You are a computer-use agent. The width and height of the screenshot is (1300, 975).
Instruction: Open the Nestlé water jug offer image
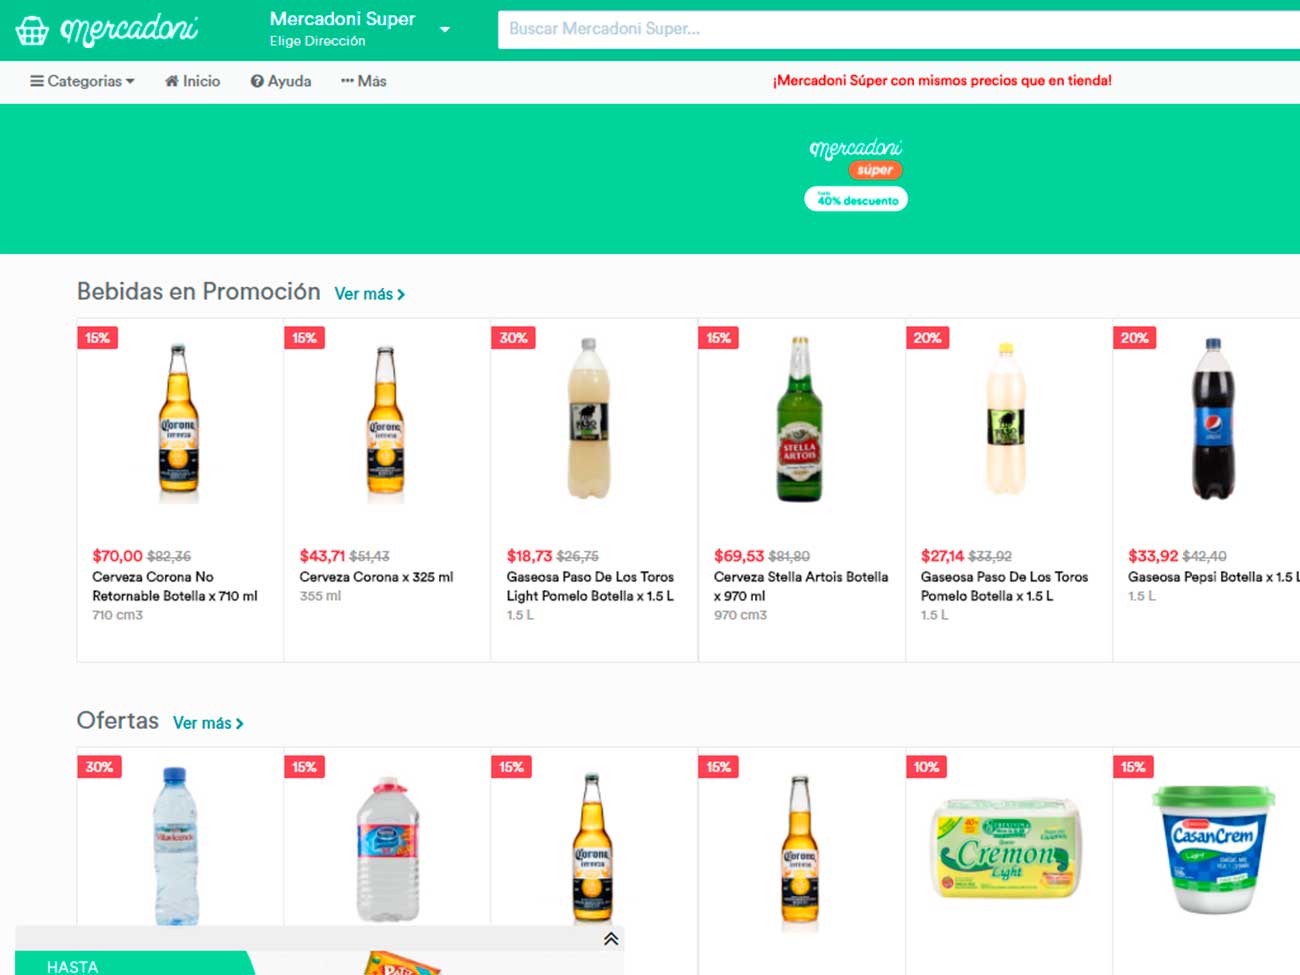pyautogui.click(x=388, y=848)
